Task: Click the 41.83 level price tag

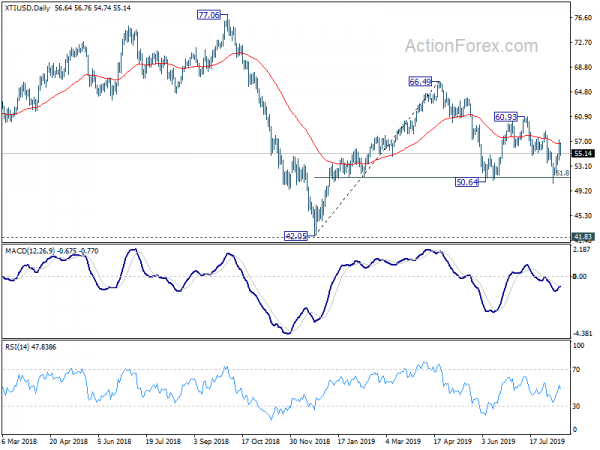Action: (x=583, y=237)
